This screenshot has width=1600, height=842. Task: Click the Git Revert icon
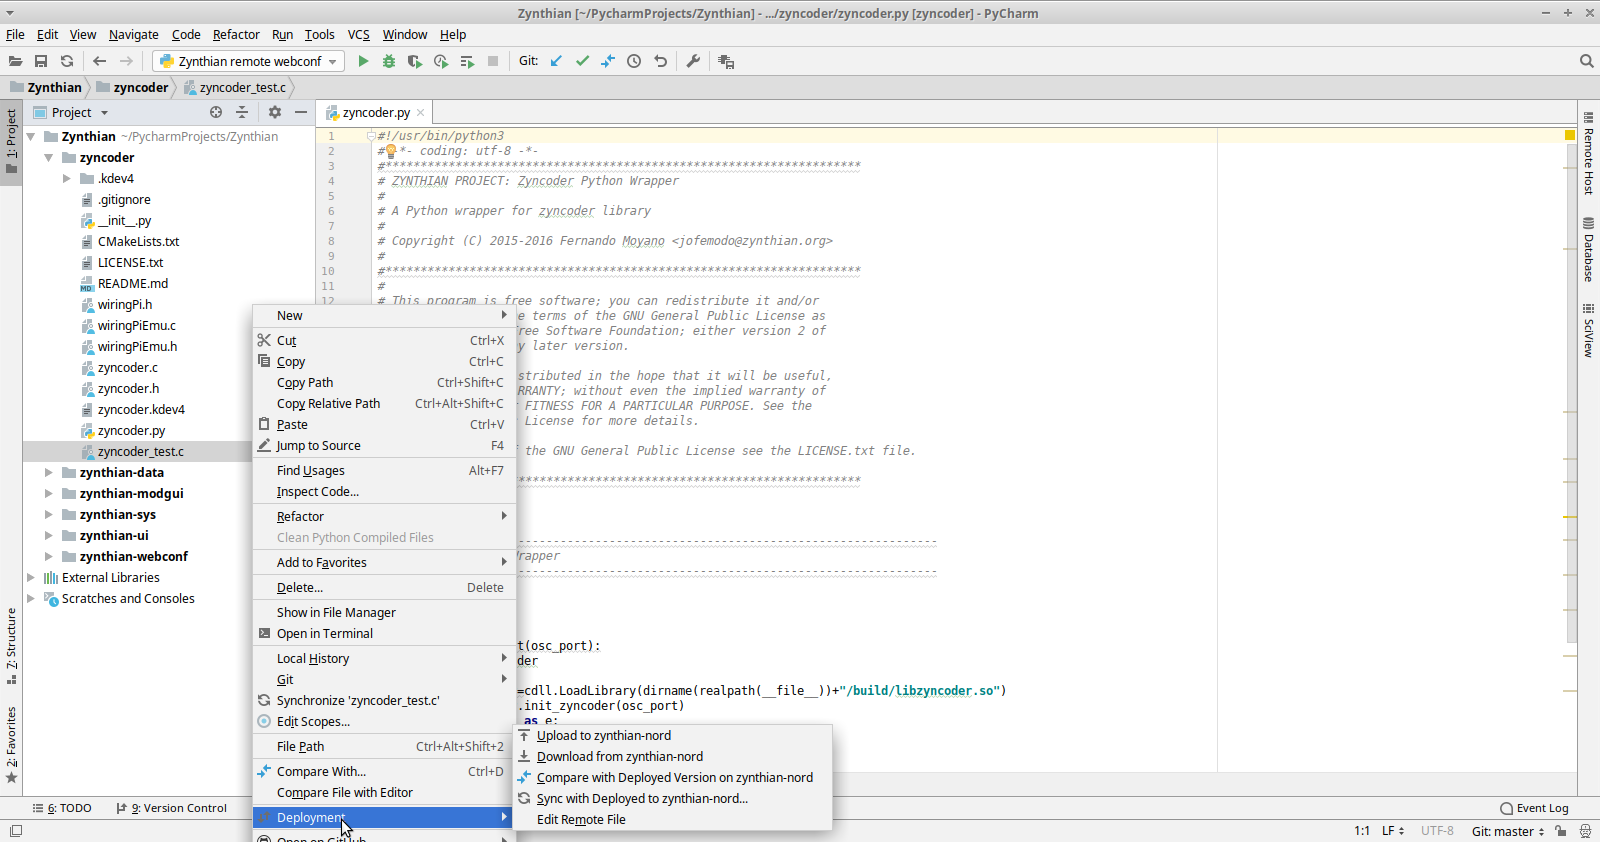pos(660,61)
